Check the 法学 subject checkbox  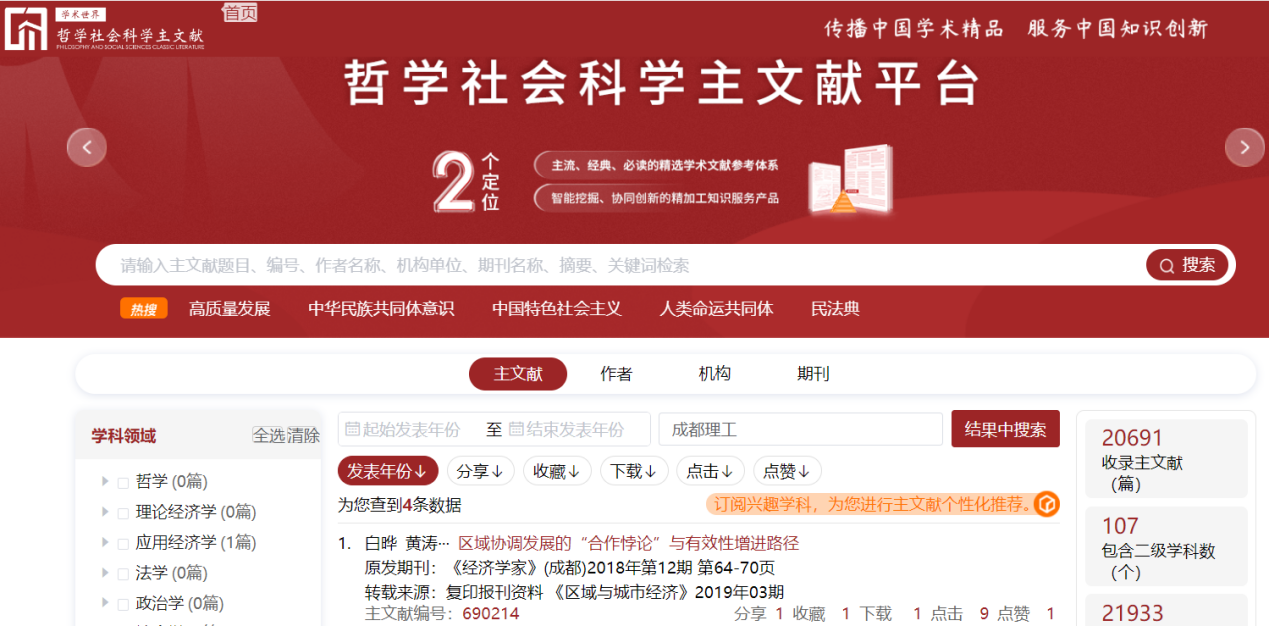pos(123,575)
